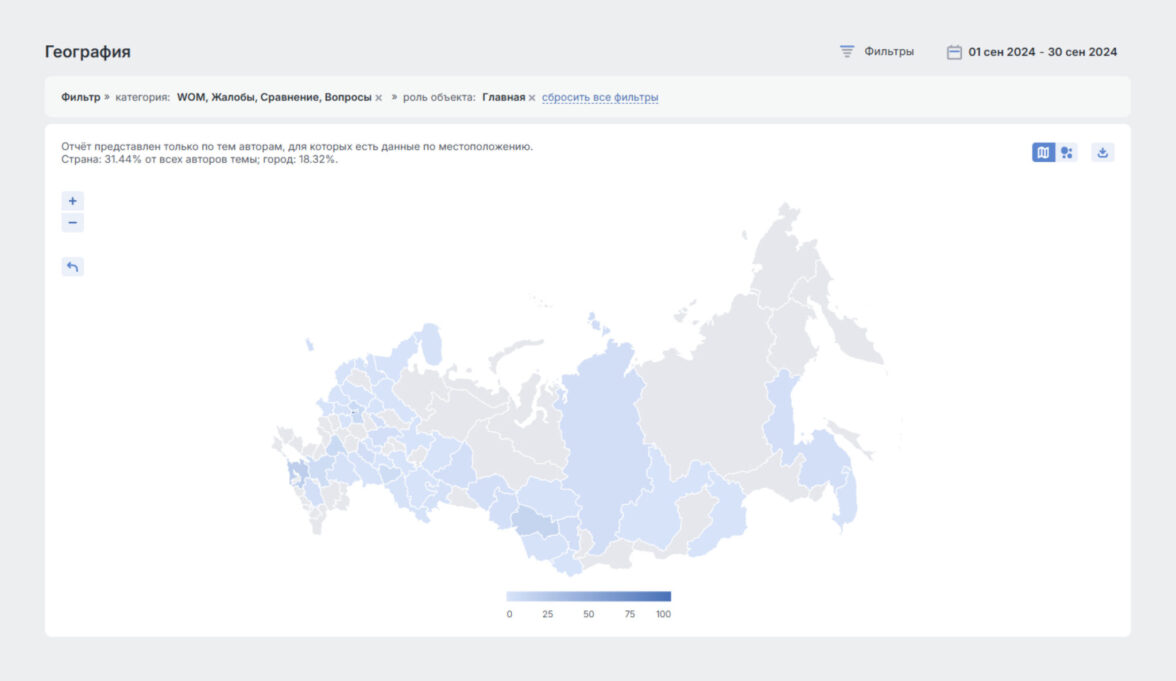Remove the роль объекта Главная filter
The width and height of the screenshot is (1176, 681).
click(x=532, y=98)
